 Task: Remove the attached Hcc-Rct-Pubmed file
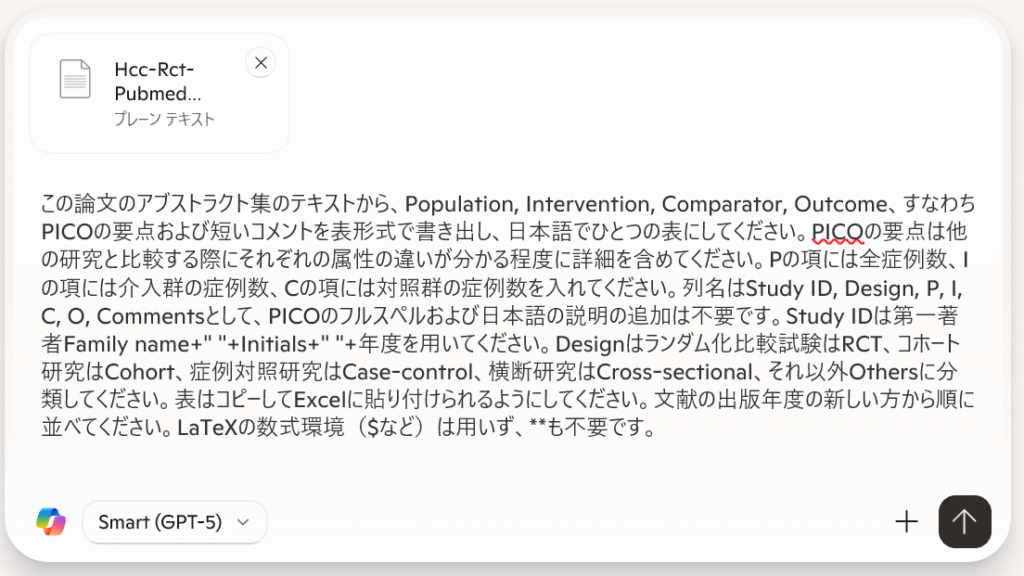[x=261, y=63]
